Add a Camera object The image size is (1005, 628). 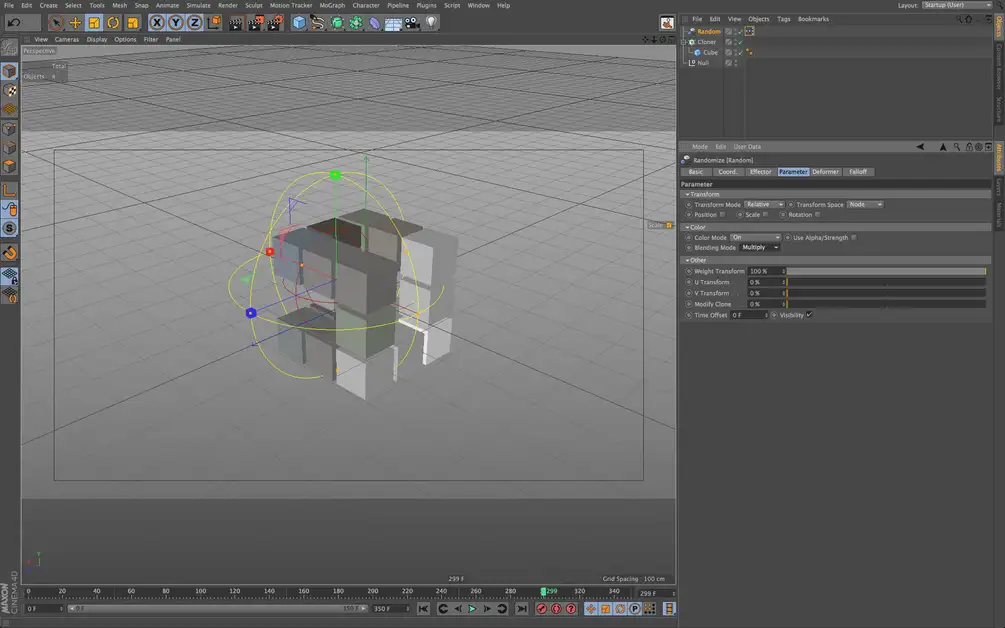[412, 23]
